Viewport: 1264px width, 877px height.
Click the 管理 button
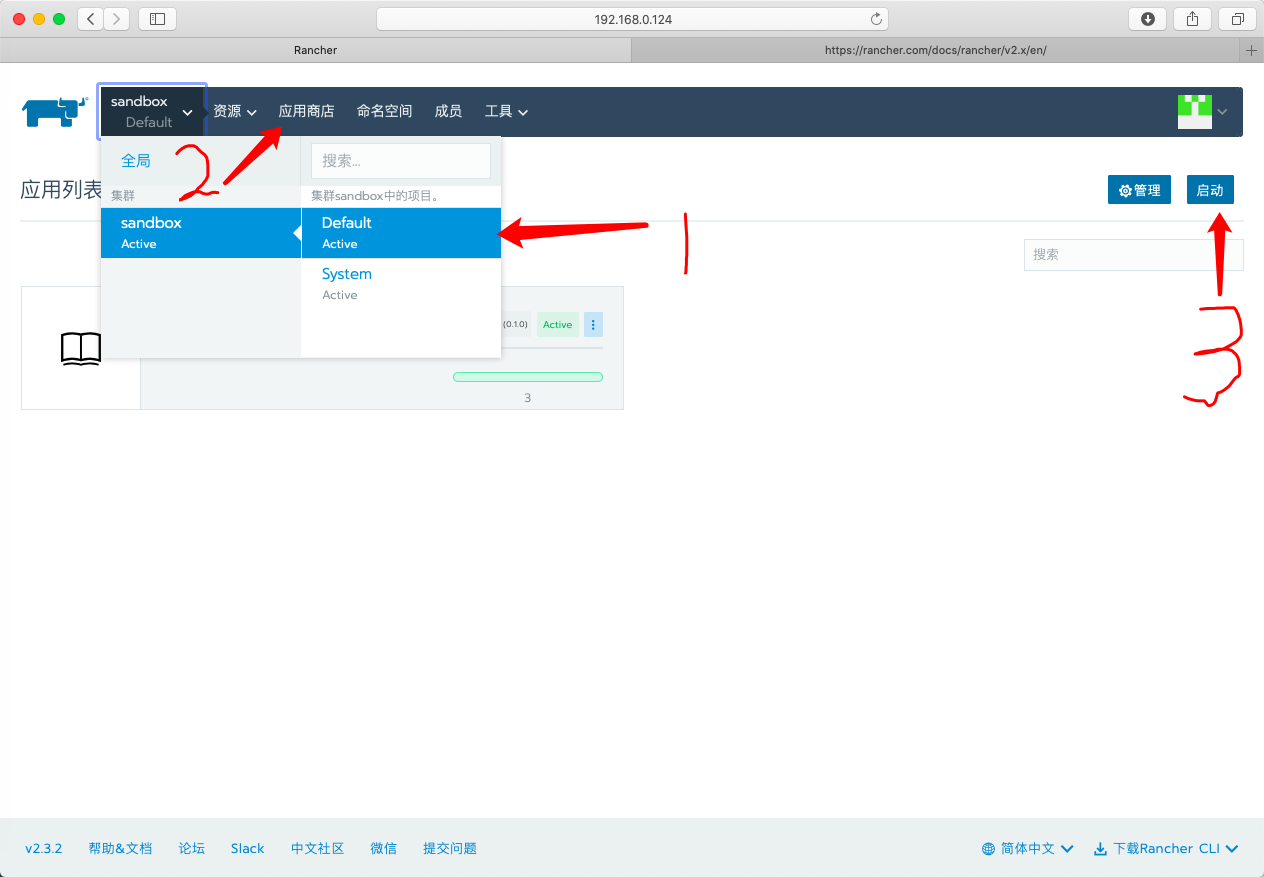tap(1139, 190)
